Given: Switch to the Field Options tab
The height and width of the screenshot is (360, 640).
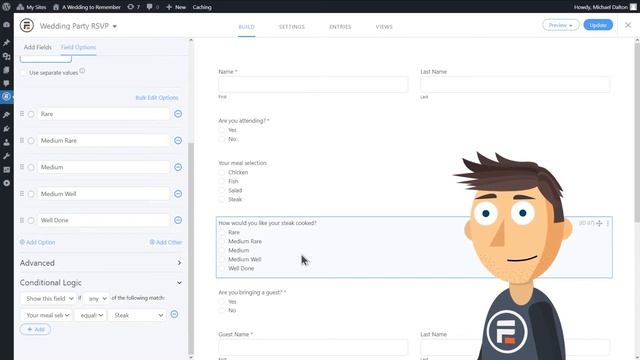Looking at the screenshot, I should point(78,47).
